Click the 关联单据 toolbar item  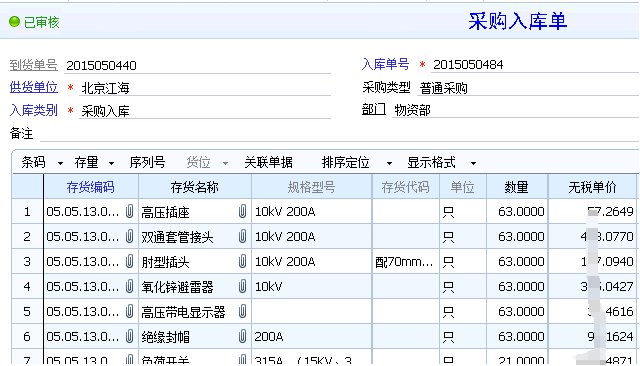(x=268, y=162)
